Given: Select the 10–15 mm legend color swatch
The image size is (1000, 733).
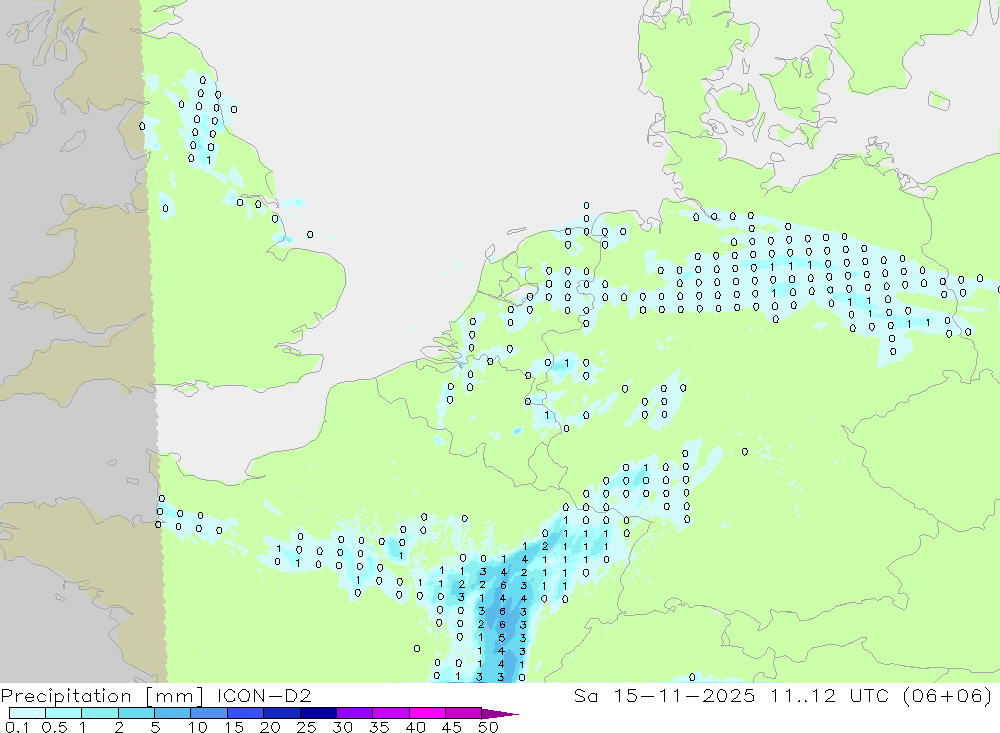Looking at the screenshot, I should (x=209, y=713).
